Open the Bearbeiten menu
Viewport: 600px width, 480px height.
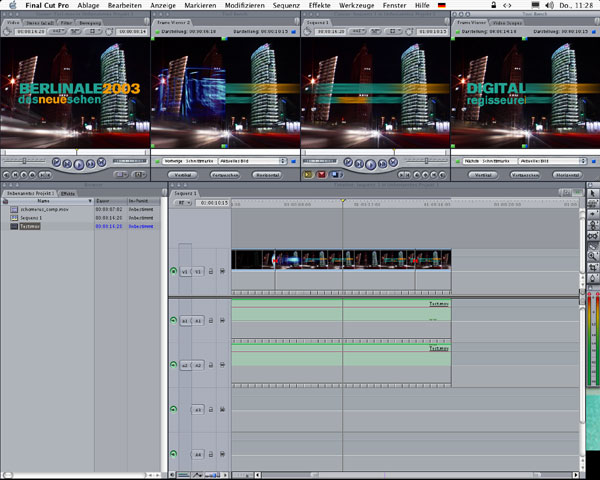coord(124,5)
